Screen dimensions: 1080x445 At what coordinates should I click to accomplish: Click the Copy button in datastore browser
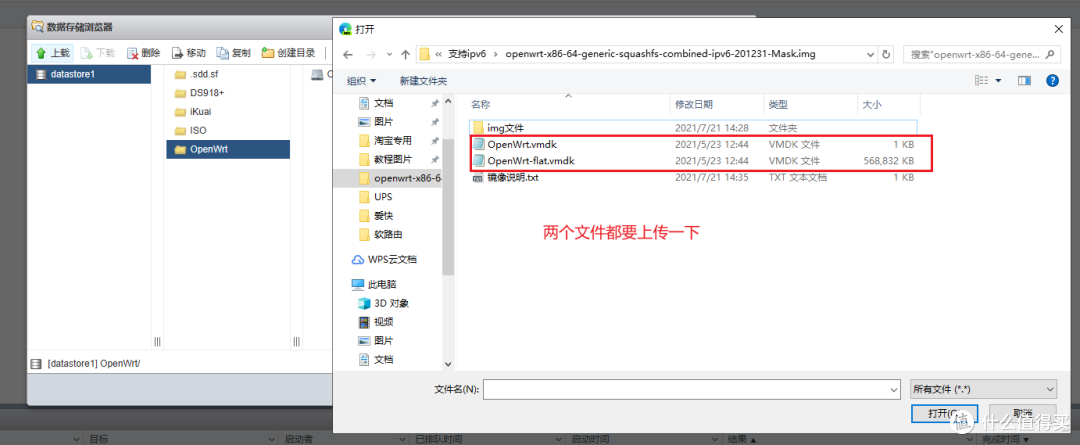[x=233, y=53]
